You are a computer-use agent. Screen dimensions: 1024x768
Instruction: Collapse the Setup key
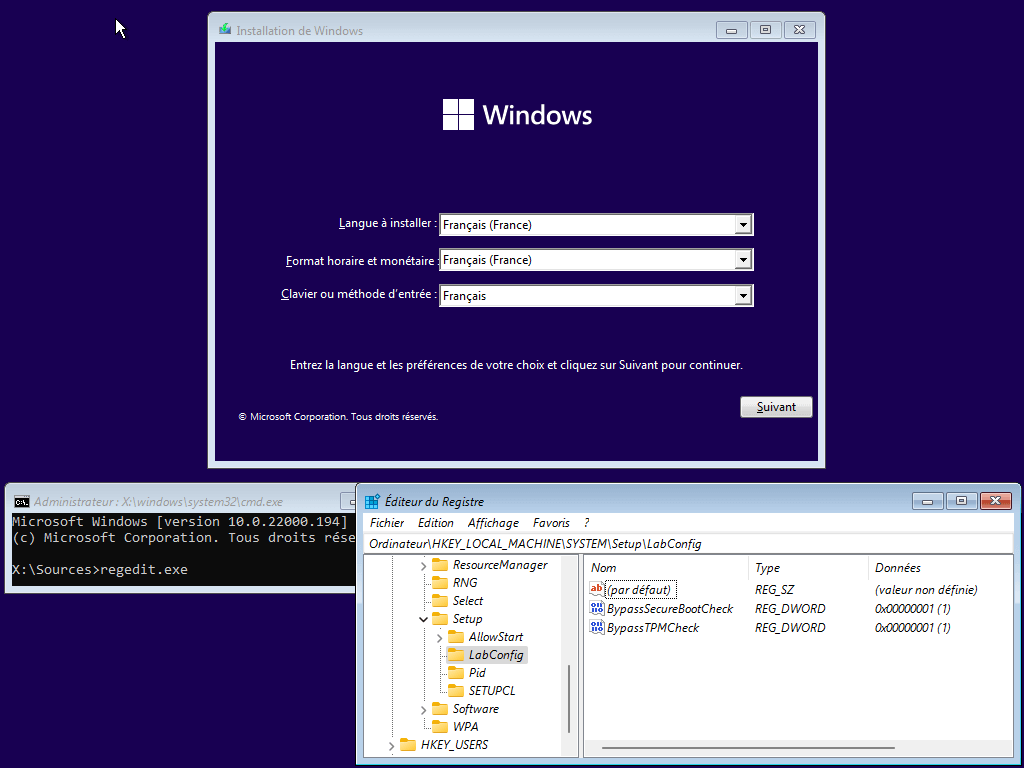point(423,619)
